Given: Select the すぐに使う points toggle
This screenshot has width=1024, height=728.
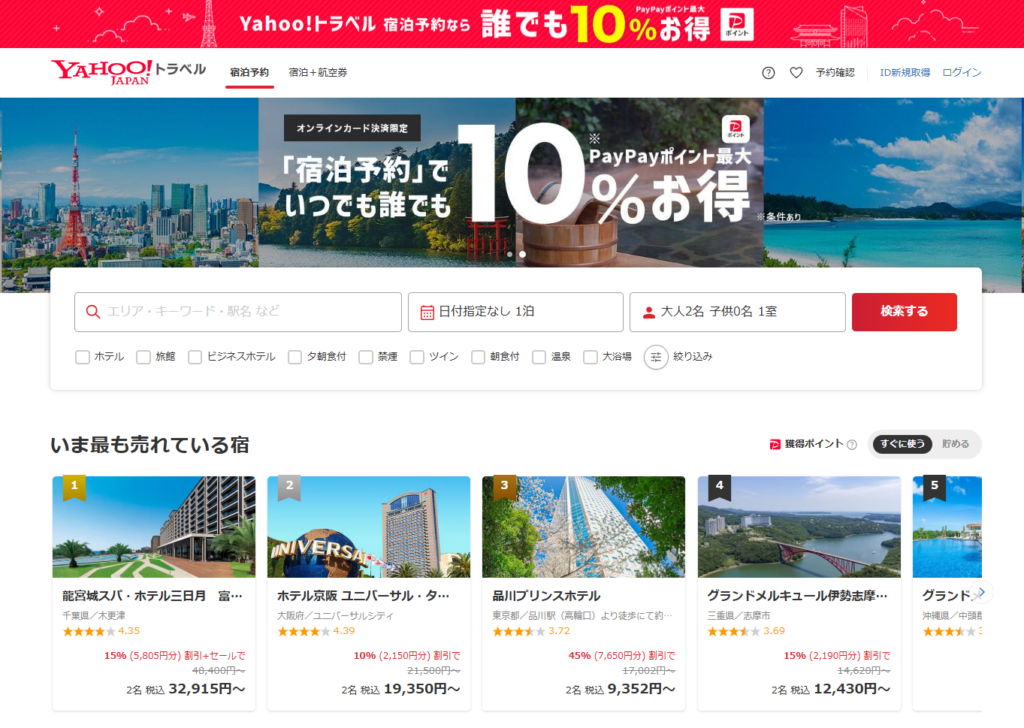Looking at the screenshot, I should tap(903, 444).
